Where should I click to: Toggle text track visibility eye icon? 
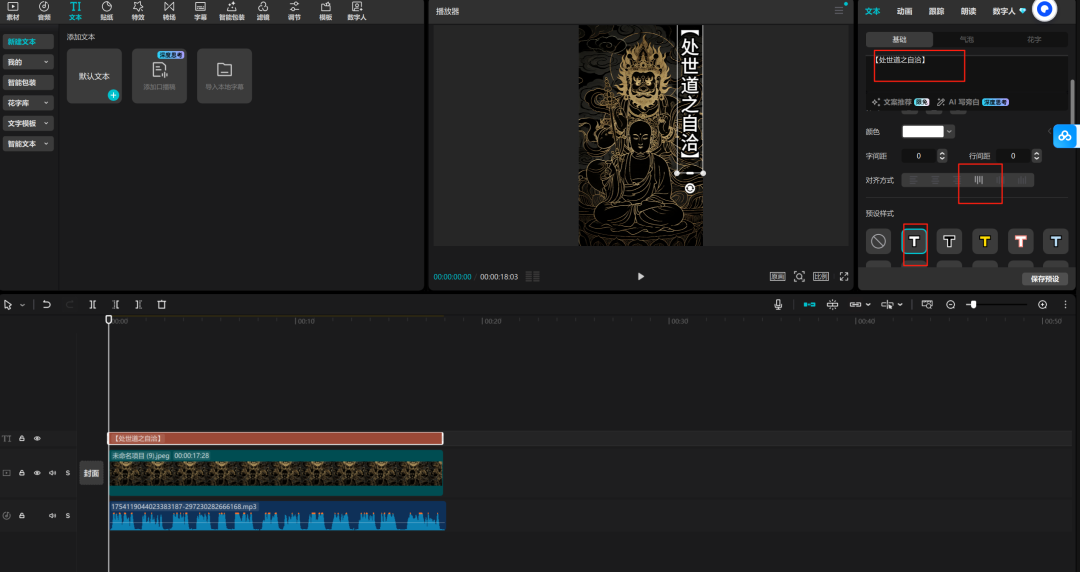click(37, 438)
